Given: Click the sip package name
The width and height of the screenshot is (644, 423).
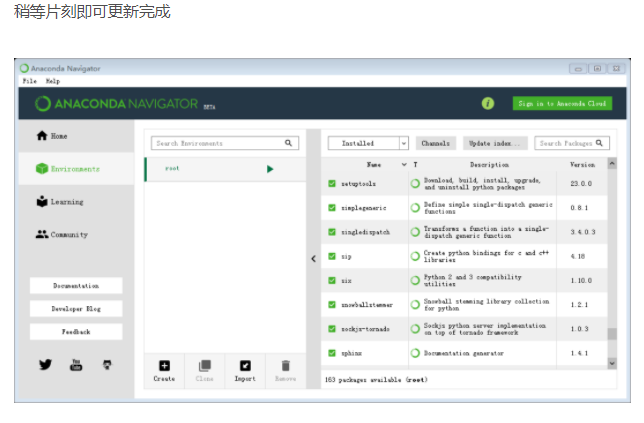Looking at the screenshot, I should tap(346, 256).
